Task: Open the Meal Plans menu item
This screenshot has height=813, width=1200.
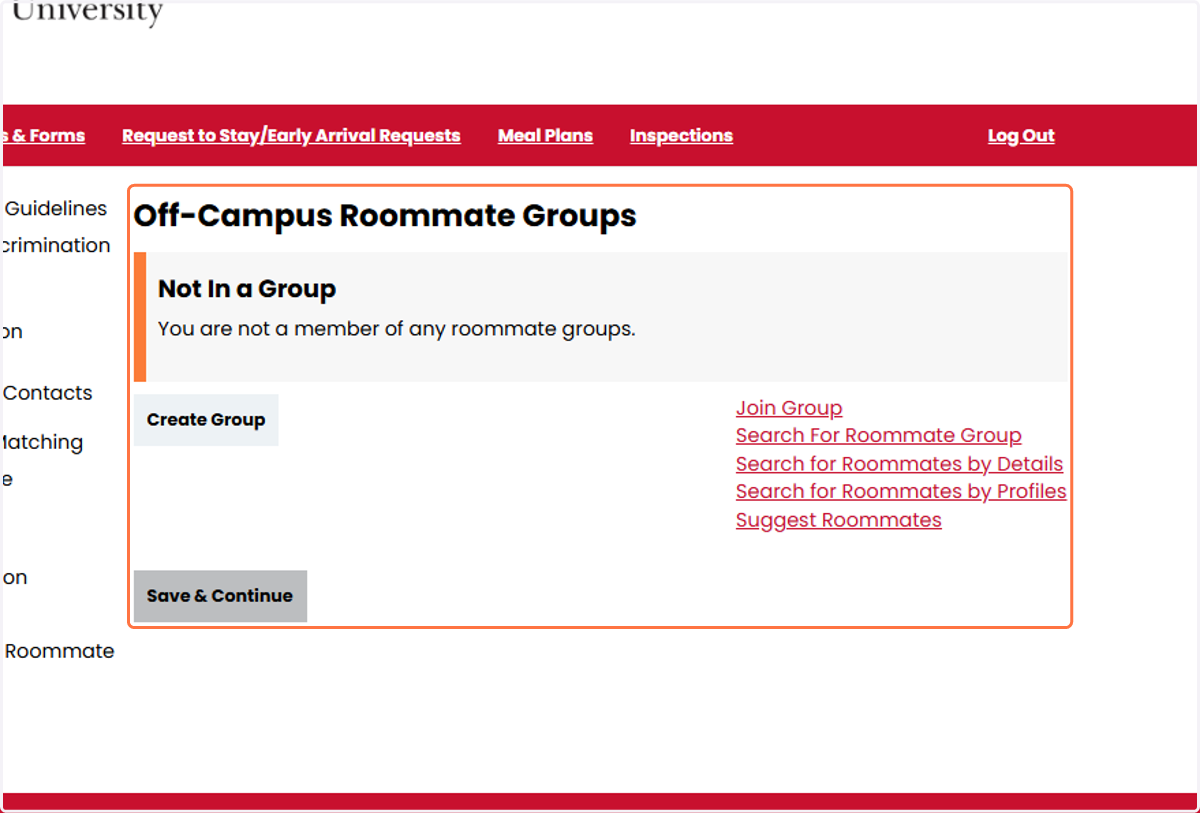Action: (545, 136)
